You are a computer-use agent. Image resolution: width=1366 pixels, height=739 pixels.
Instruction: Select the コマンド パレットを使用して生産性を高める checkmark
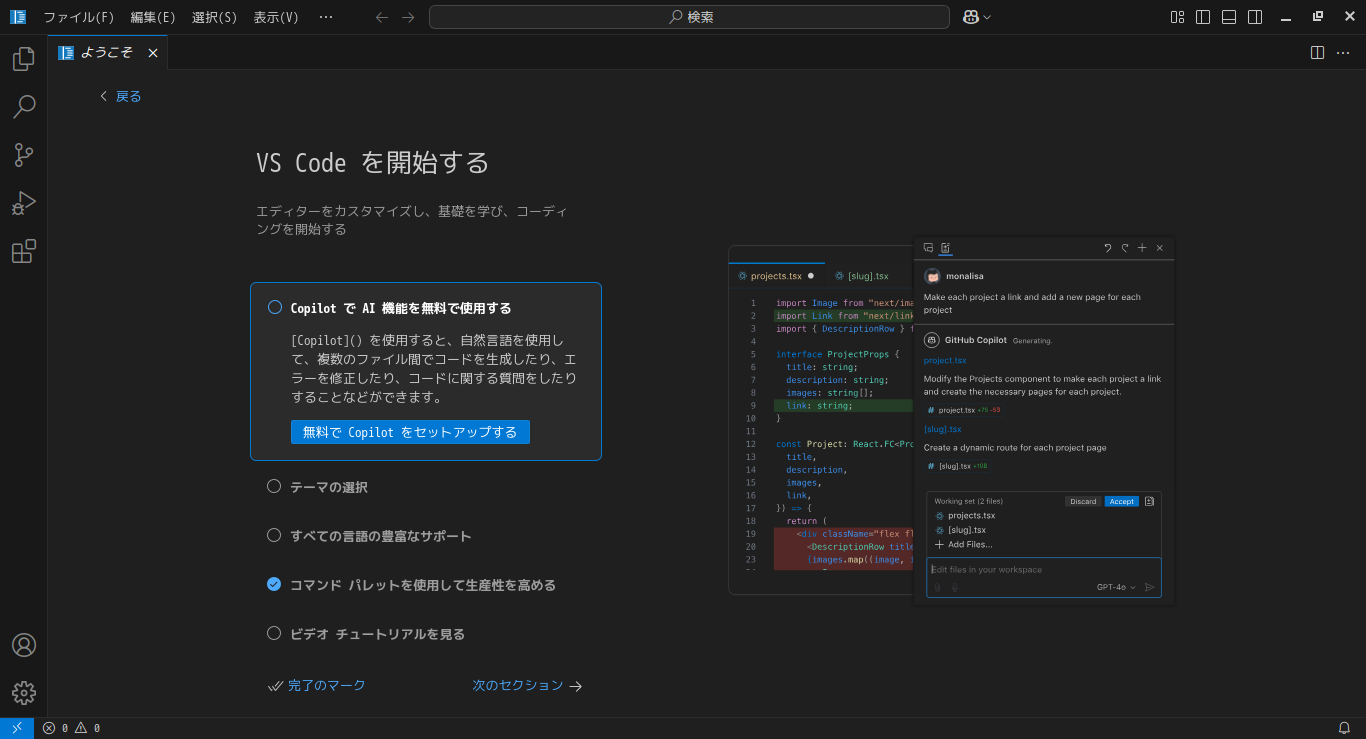(274, 584)
